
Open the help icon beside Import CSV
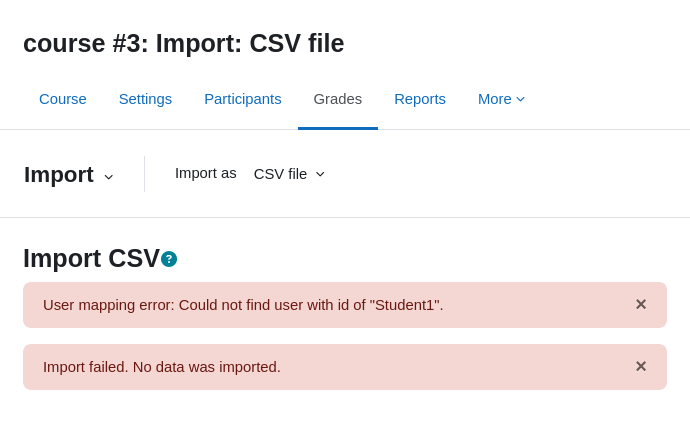click(169, 259)
